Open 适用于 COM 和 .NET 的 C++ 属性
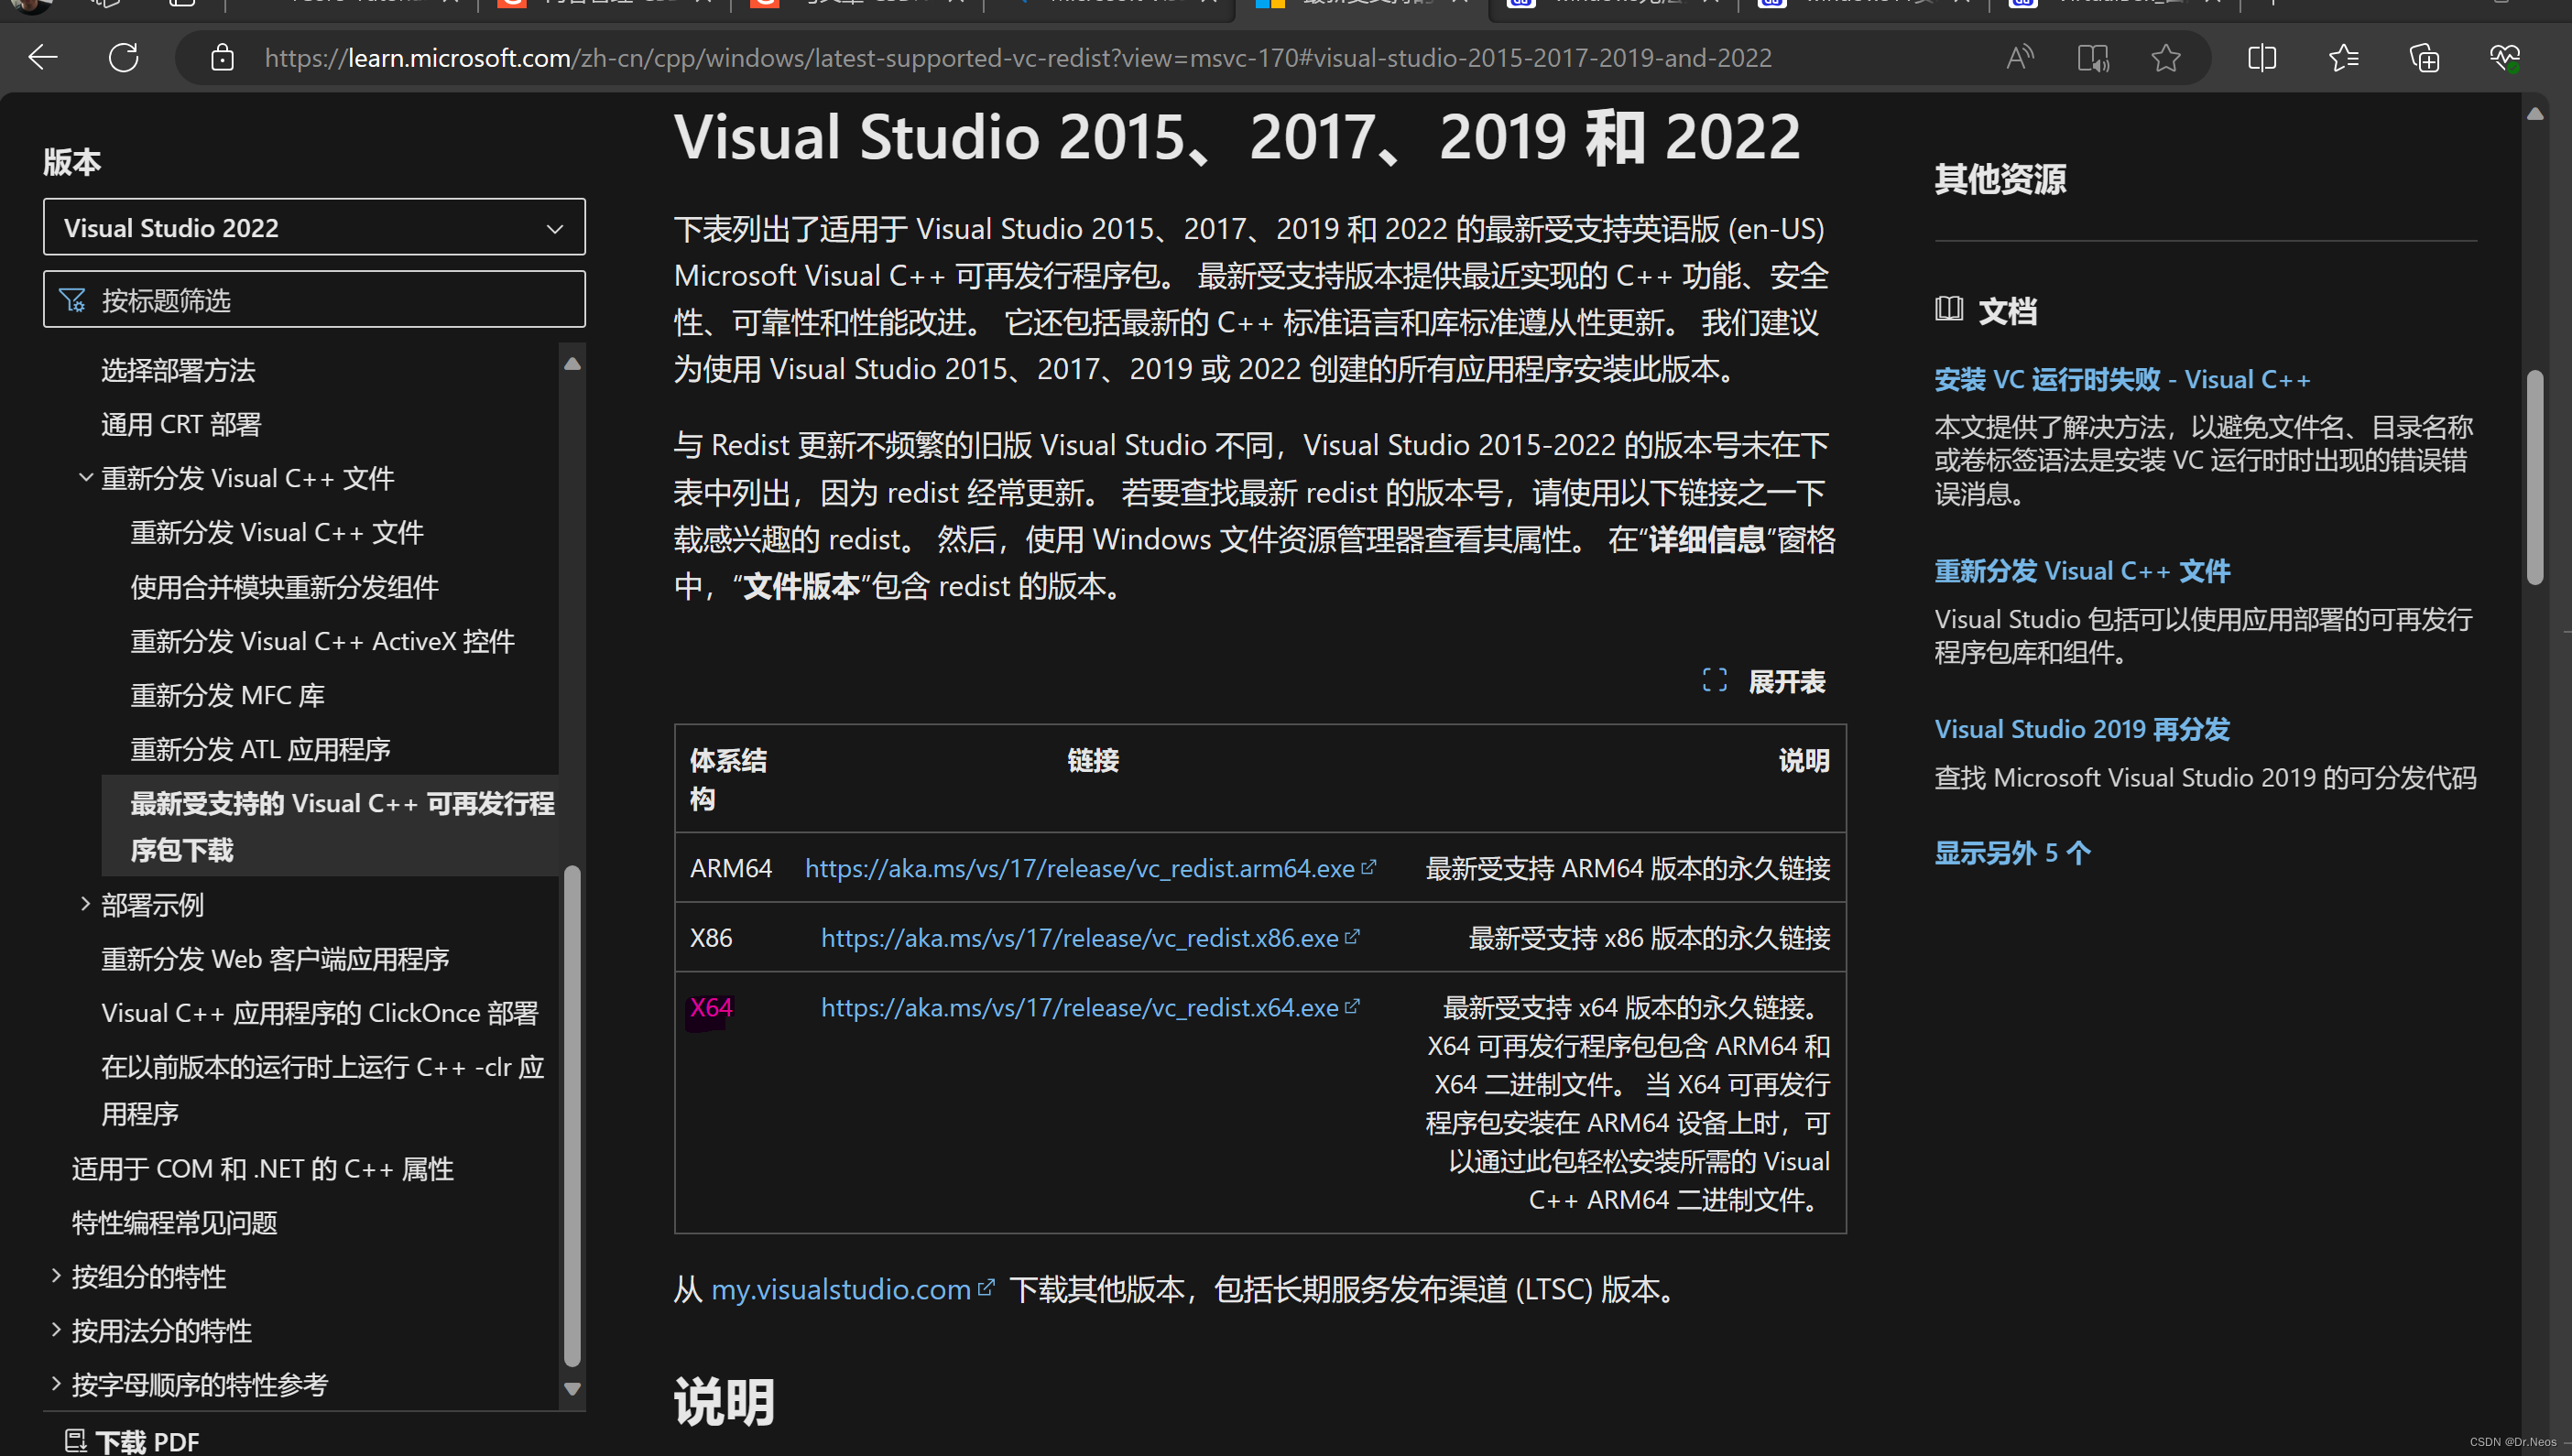The image size is (2572, 1456). pyautogui.click(x=263, y=1168)
